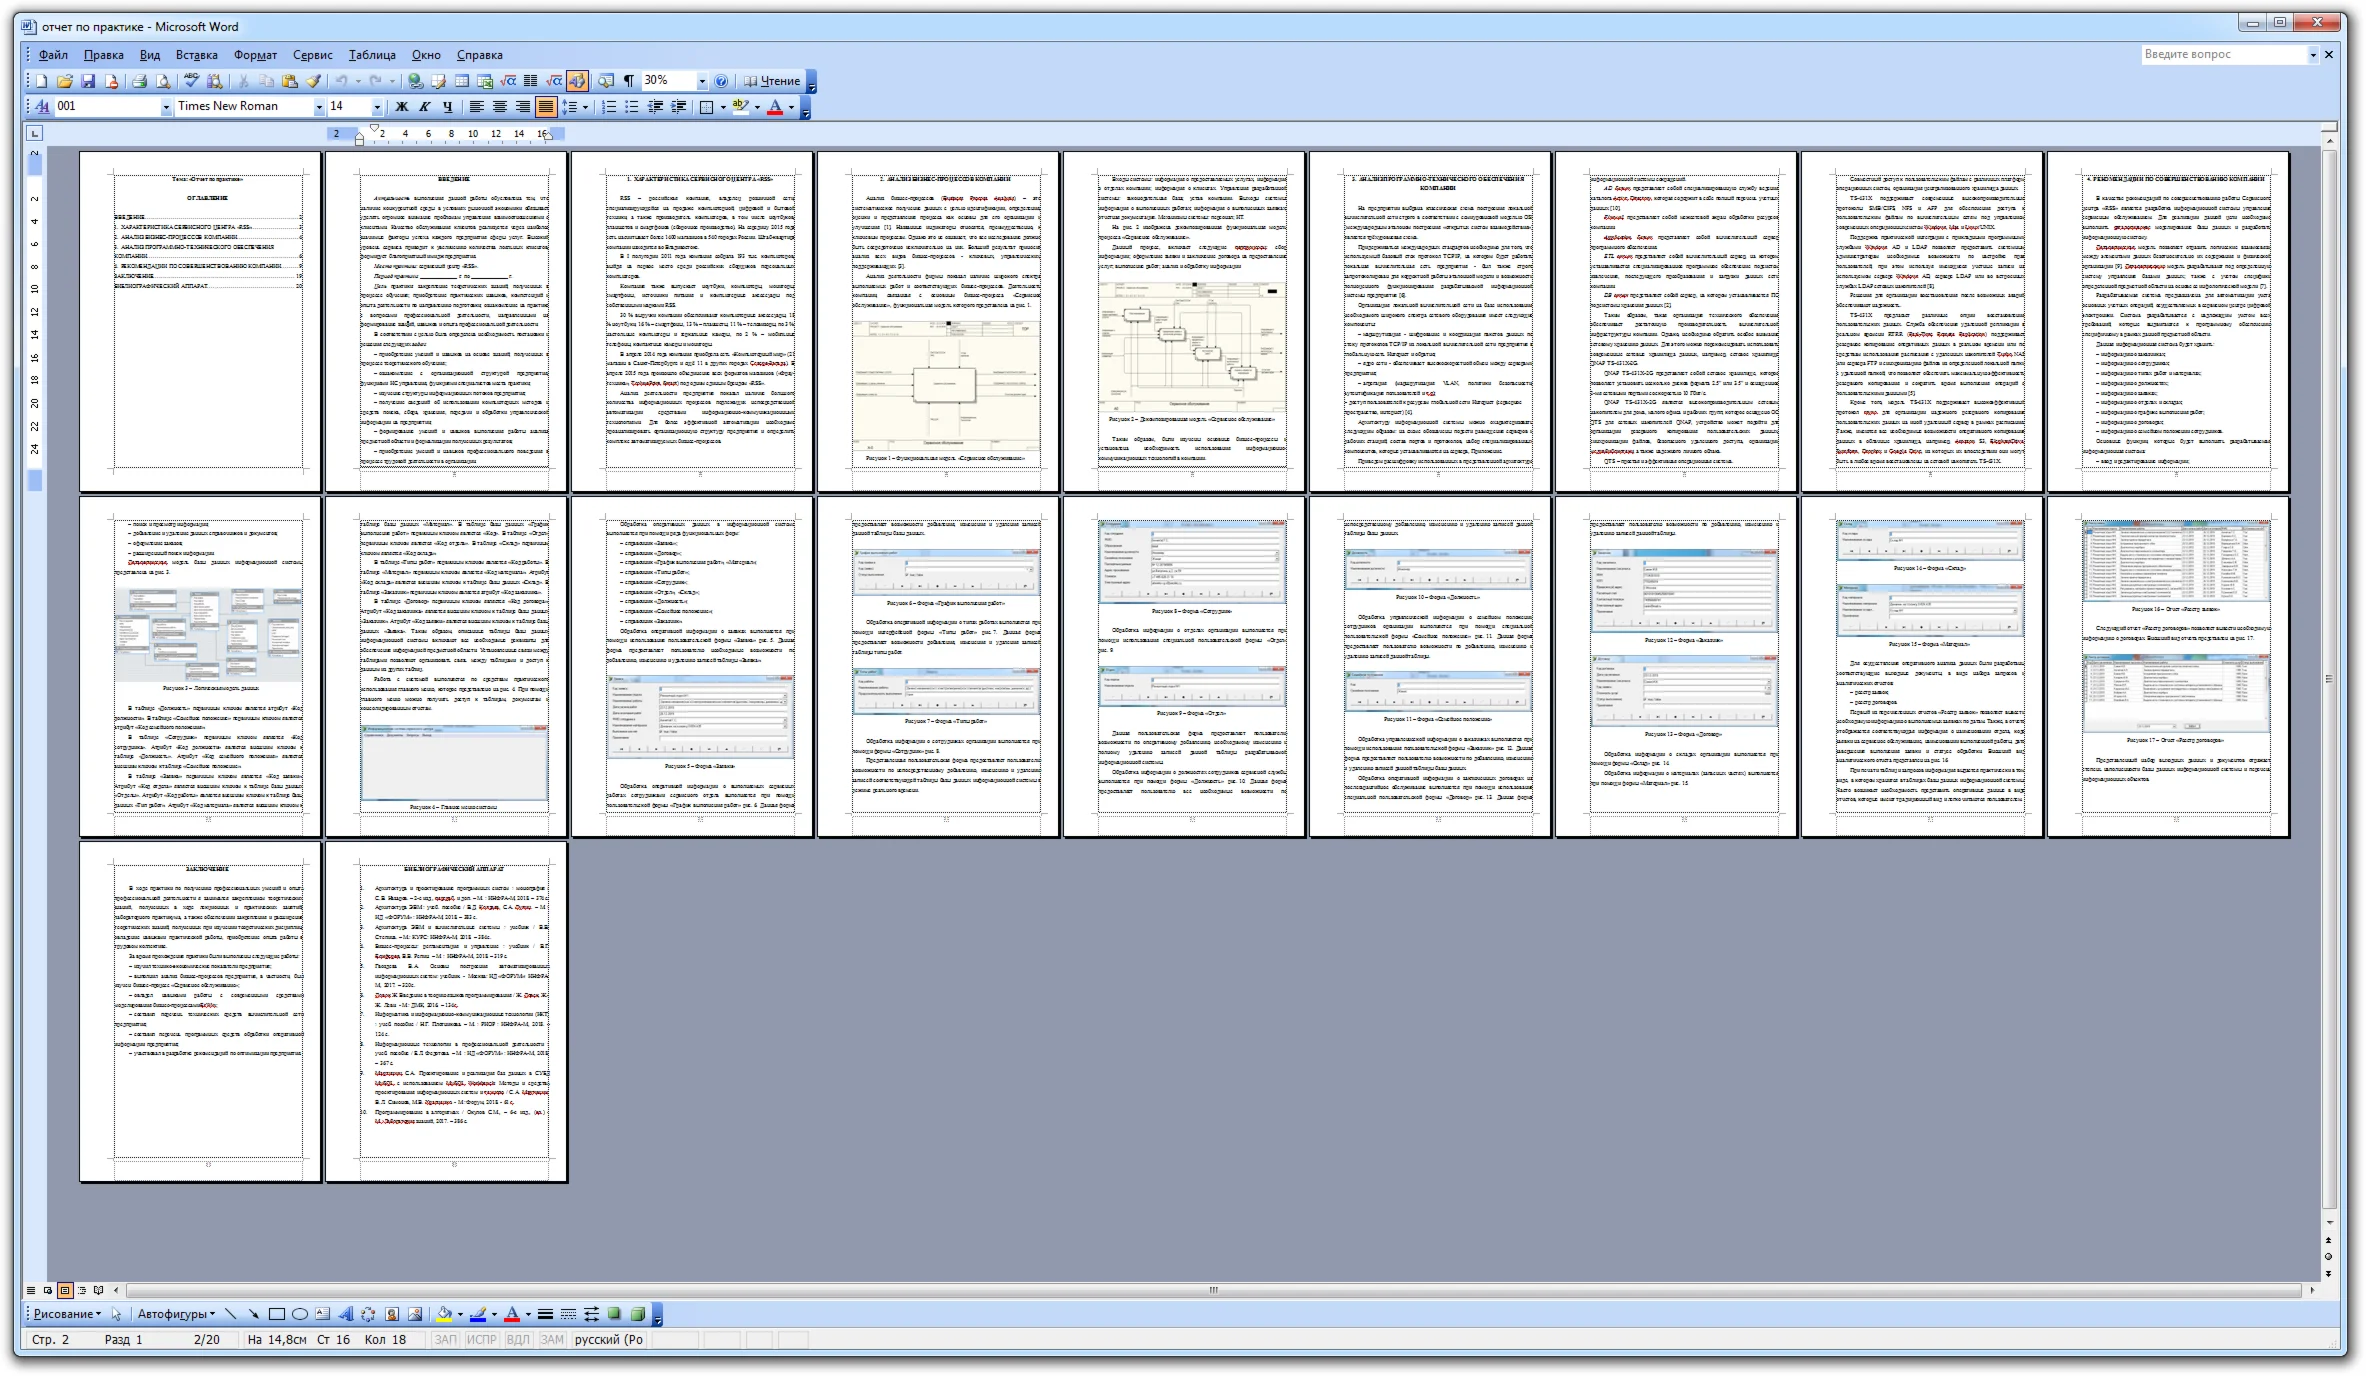Open the Вставка menu
The image size is (2366, 1376).
(196, 55)
